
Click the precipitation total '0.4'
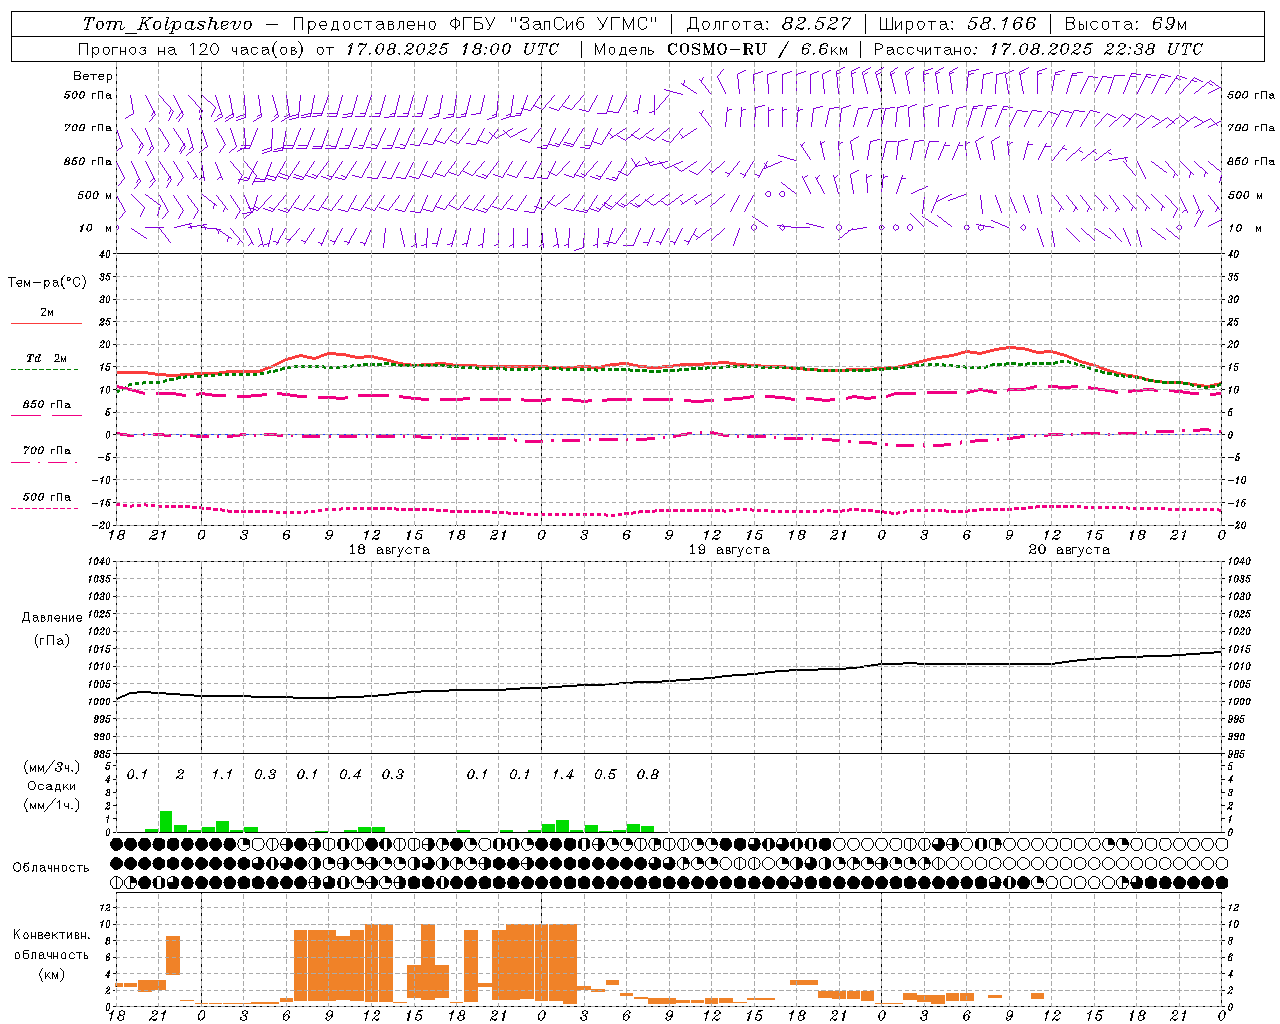350,774
